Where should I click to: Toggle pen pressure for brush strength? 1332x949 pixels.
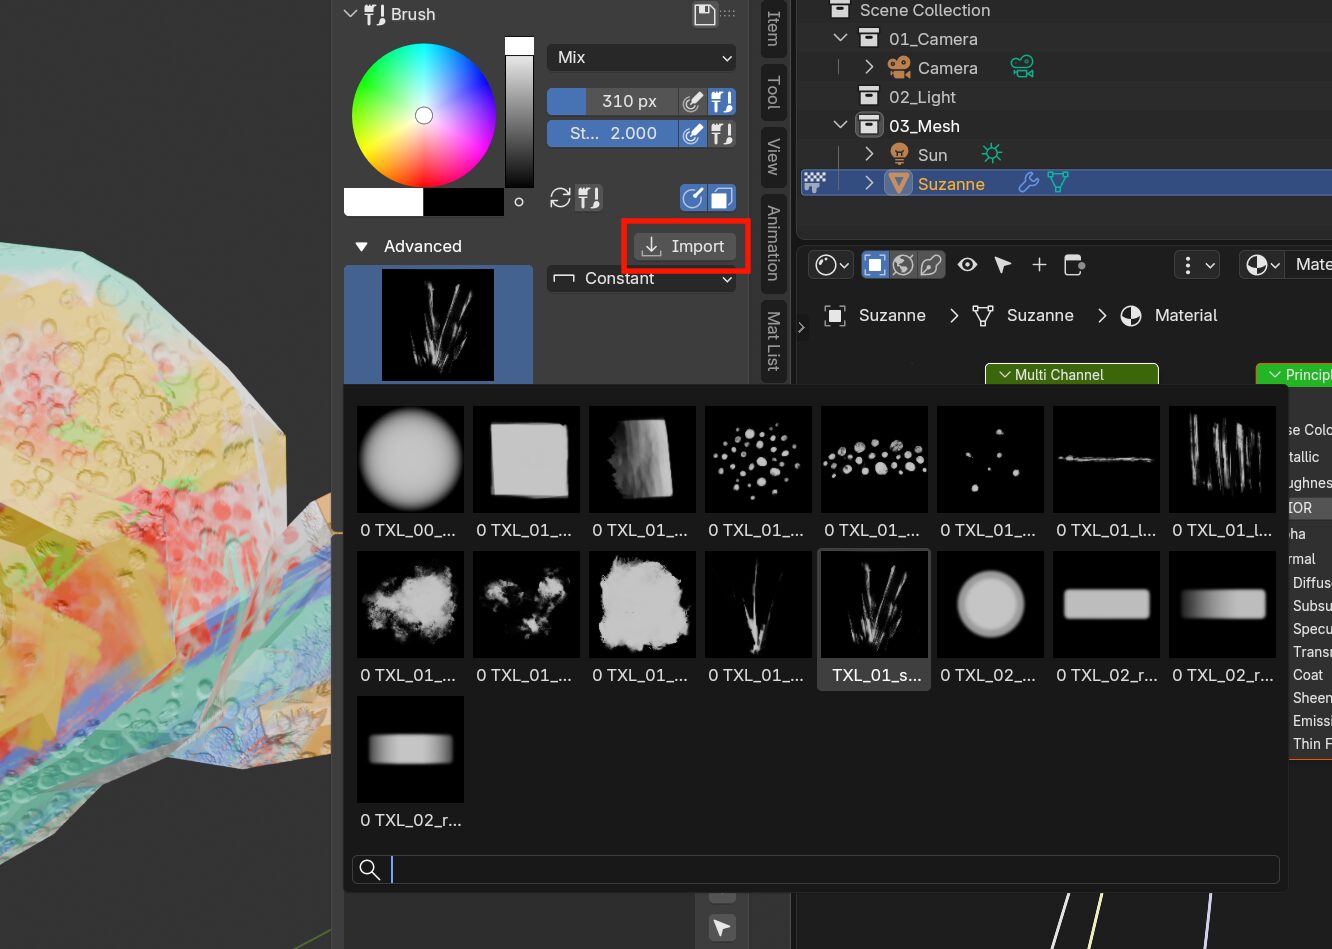(693, 133)
